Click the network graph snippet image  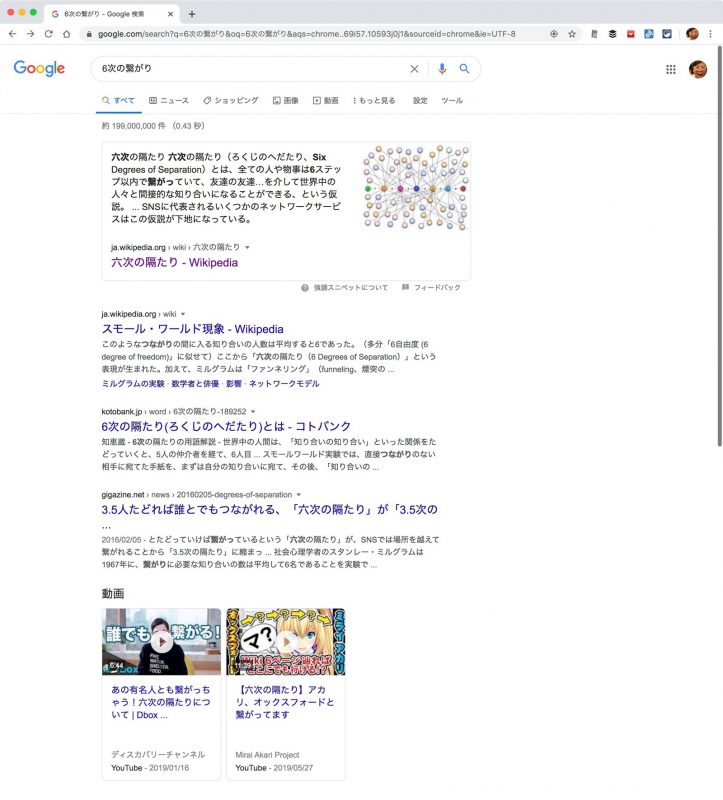(x=416, y=187)
